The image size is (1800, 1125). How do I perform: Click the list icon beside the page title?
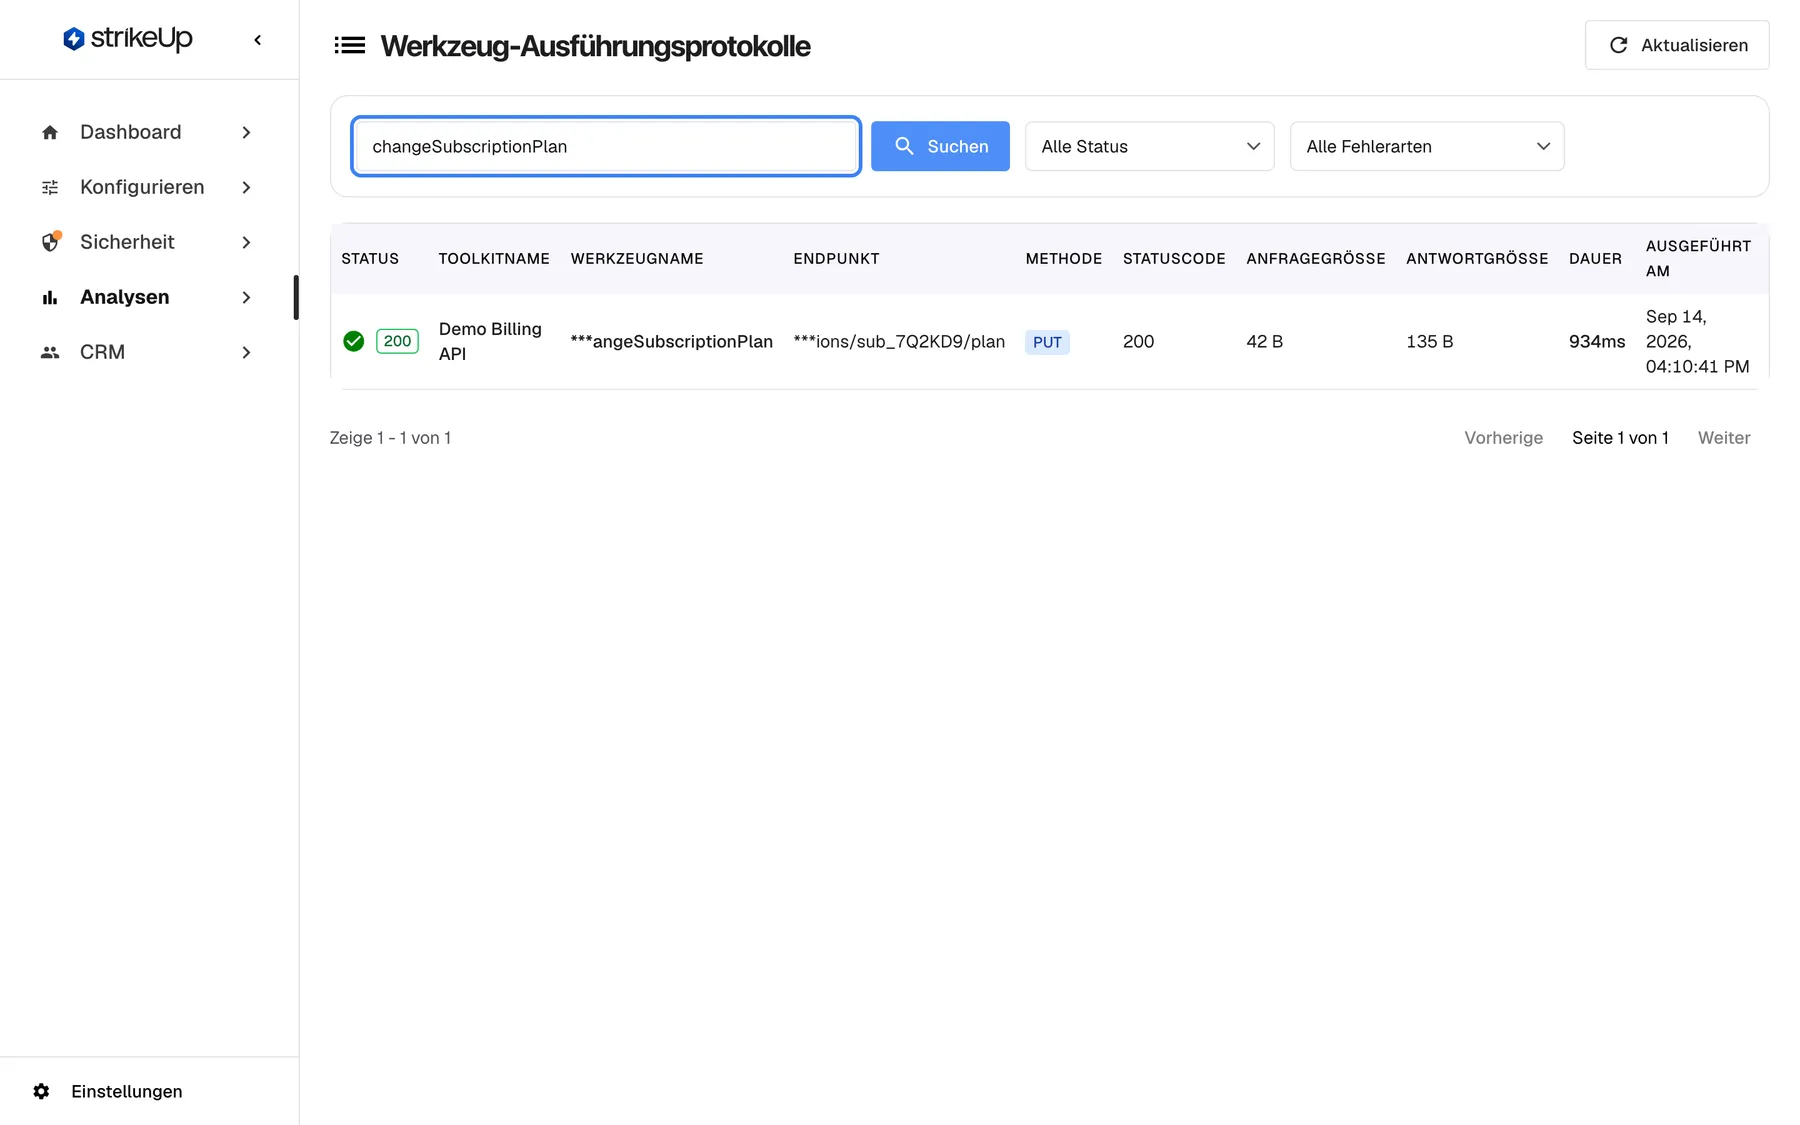[350, 45]
